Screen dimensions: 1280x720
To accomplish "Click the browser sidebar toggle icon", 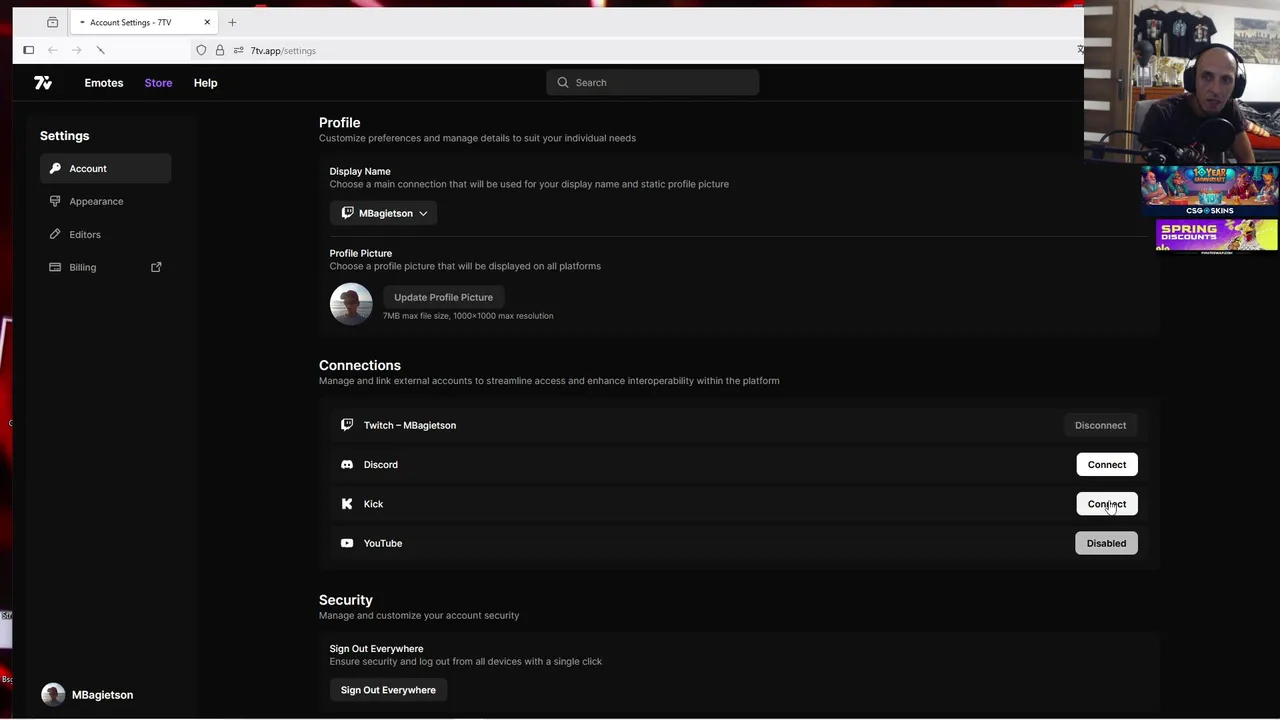I will pyautogui.click(x=29, y=50).
